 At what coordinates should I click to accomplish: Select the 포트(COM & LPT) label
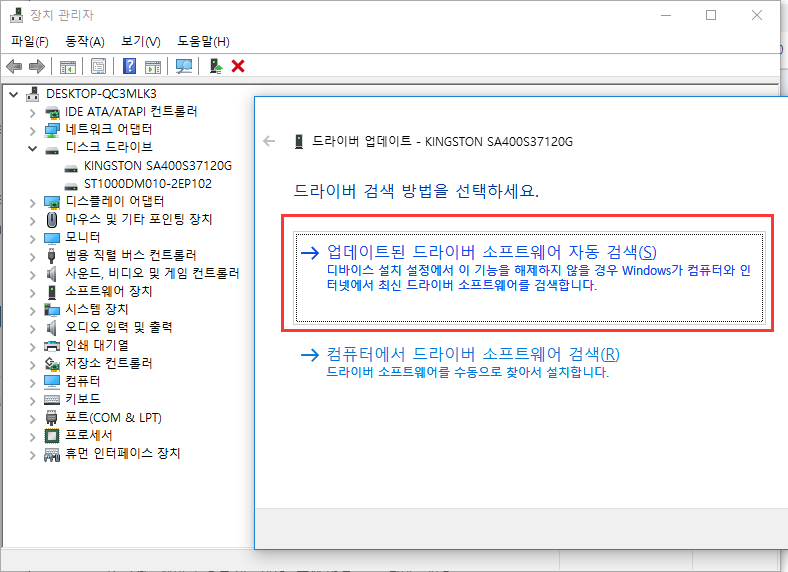[x=114, y=417]
